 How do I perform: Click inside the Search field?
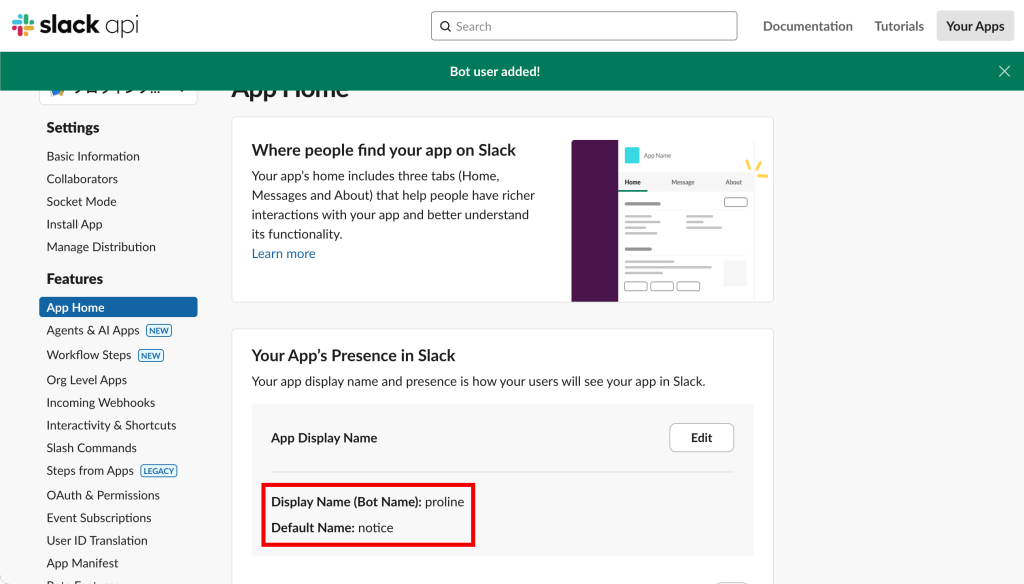coord(590,27)
